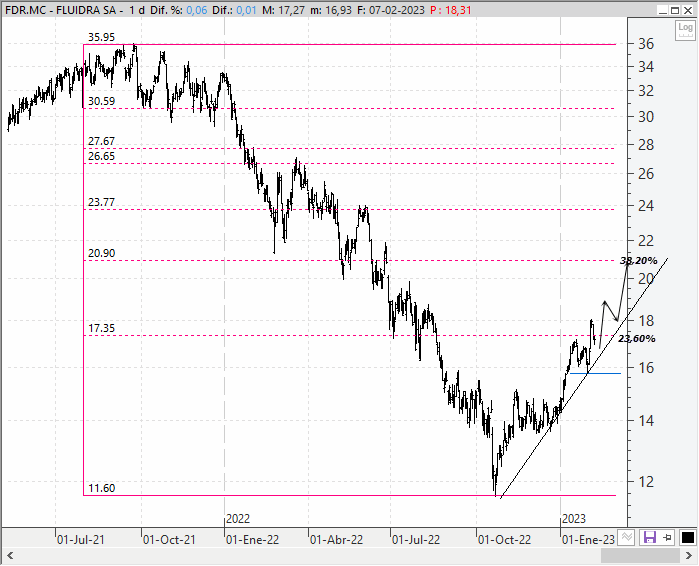Screen dimensions: 699x566
Task: Click the 2022 year marker
Action: [238, 519]
